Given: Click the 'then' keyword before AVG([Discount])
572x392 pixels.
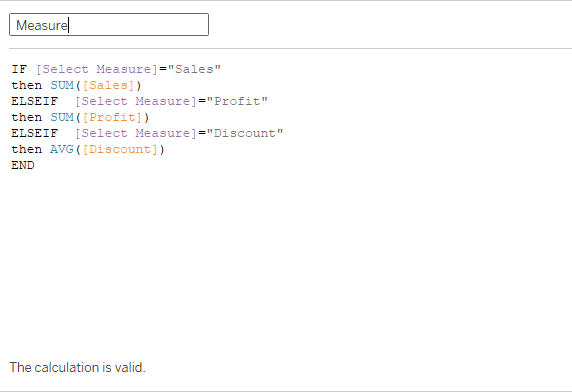Looking at the screenshot, I should (x=27, y=149).
